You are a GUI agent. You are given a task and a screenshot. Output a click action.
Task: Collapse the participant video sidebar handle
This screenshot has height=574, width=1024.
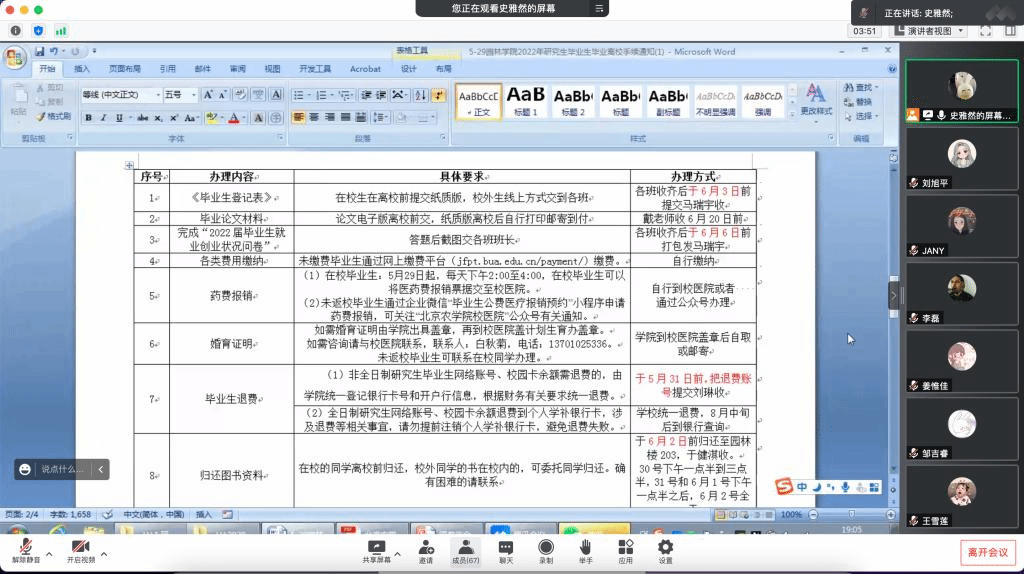click(x=894, y=297)
